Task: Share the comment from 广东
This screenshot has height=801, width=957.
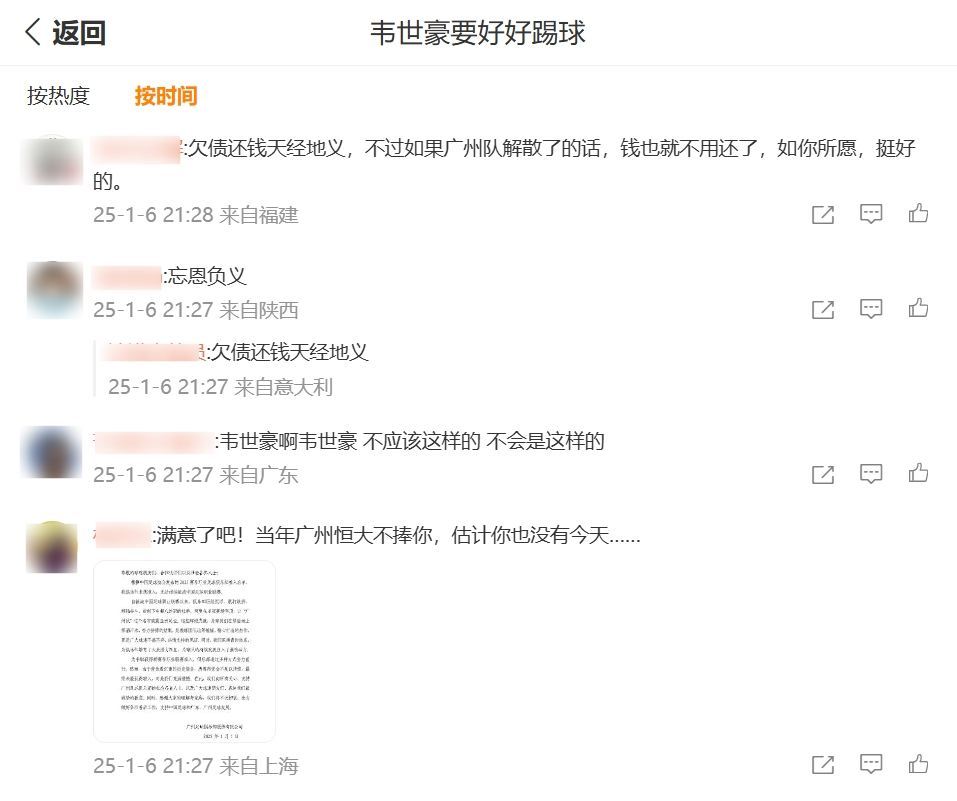Action: point(823,474)
